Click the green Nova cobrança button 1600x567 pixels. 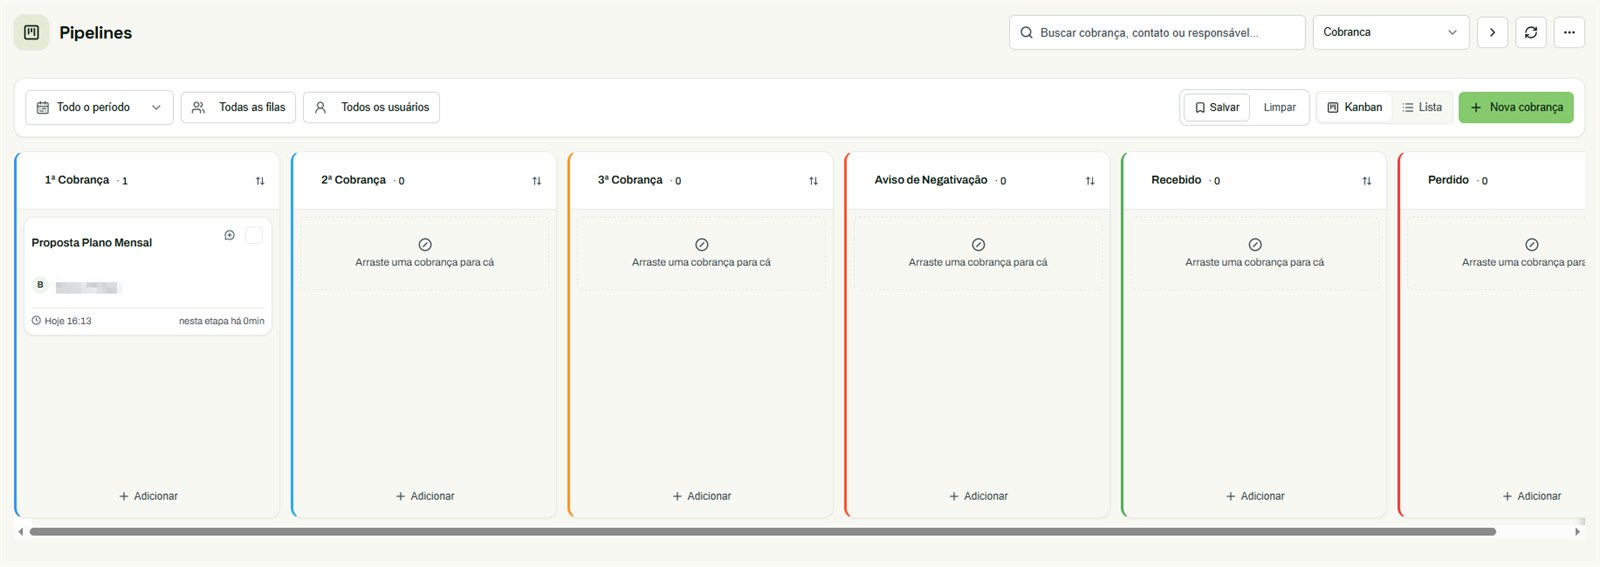click(x=1516, y=107)
